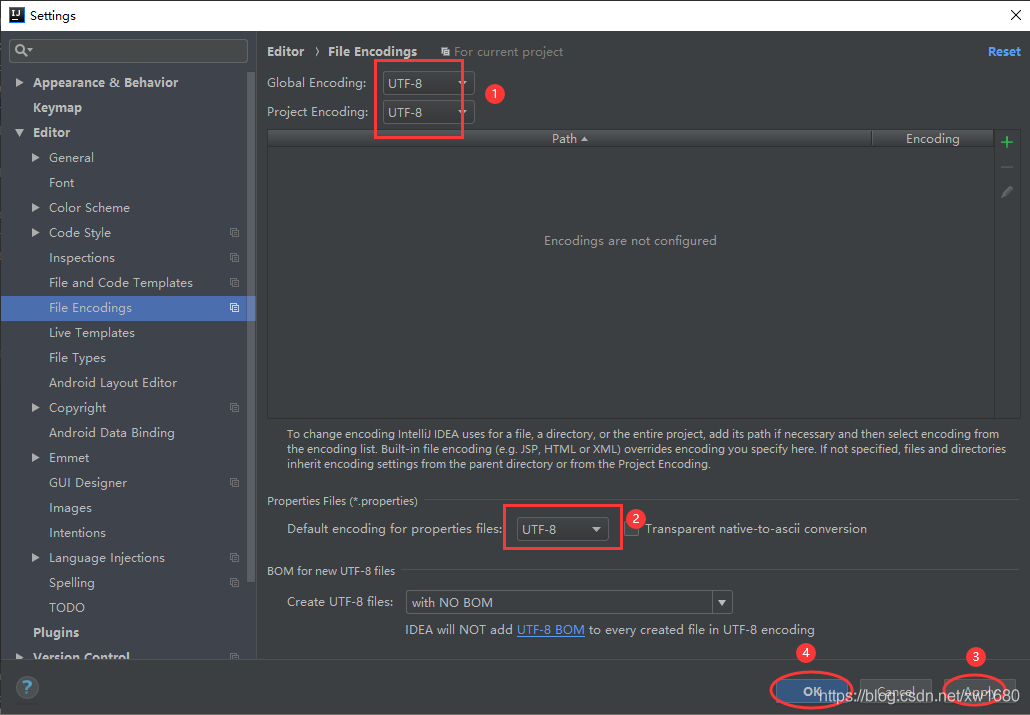This screenshot has width=1030, height=715.
Task: Select Keymap in settings tree
Action: (57, 108)
